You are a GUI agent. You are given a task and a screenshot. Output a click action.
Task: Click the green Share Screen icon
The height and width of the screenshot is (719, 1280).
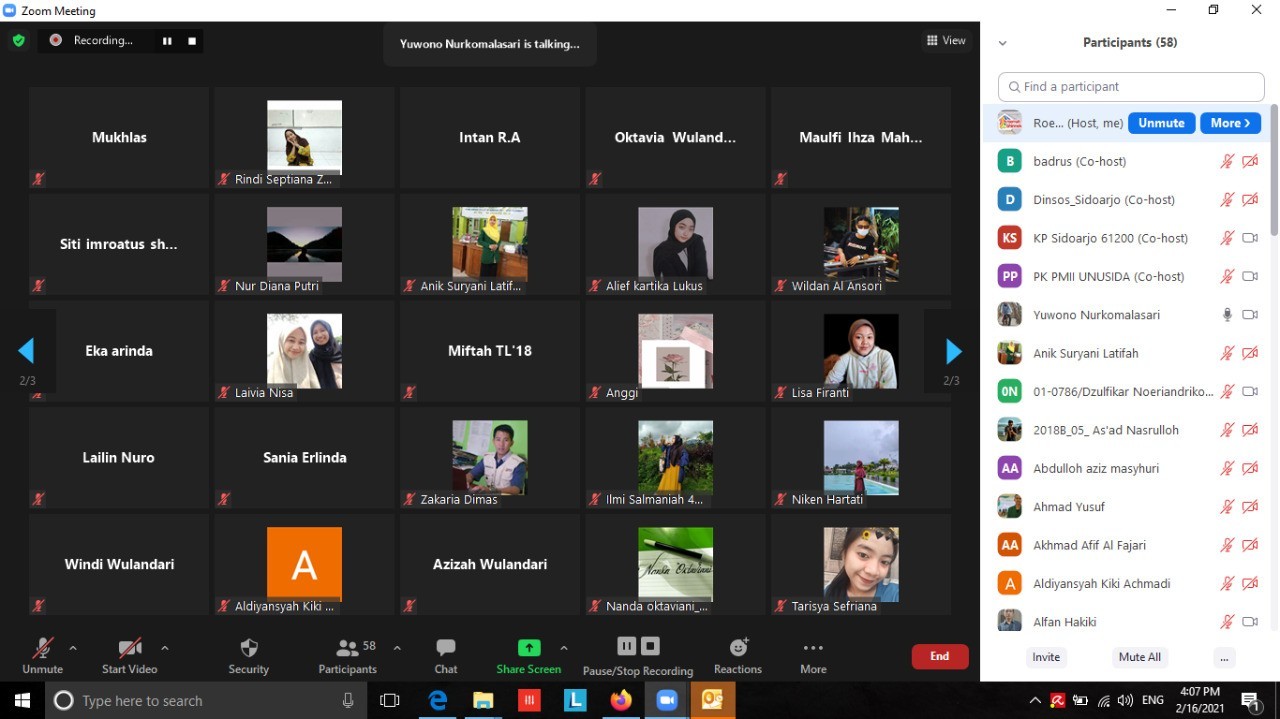tap(529, 648)
